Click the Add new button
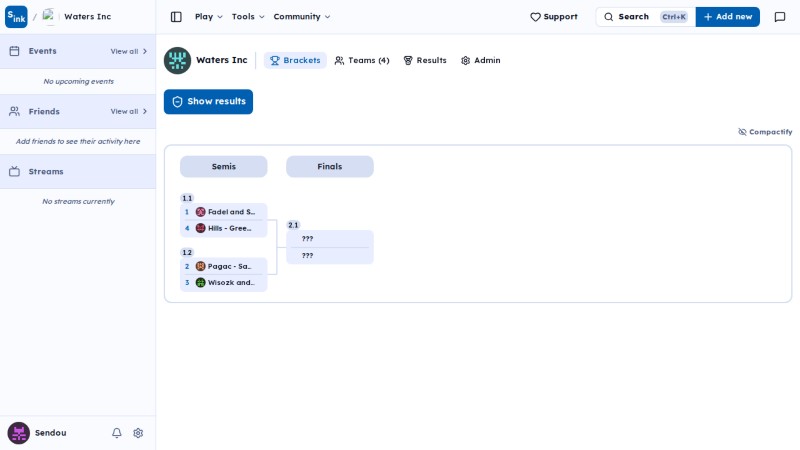The image size is (800, 450). point(728,17)
